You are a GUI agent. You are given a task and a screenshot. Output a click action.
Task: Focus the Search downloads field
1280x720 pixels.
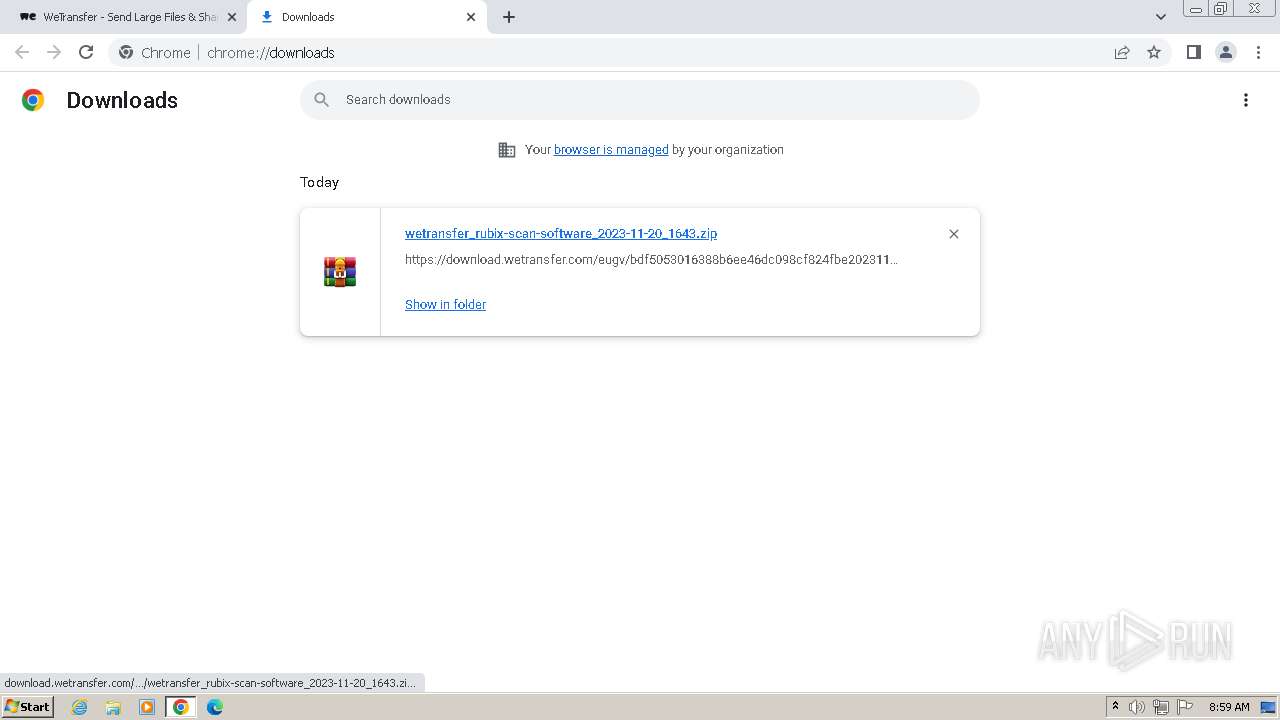(640, 100)
